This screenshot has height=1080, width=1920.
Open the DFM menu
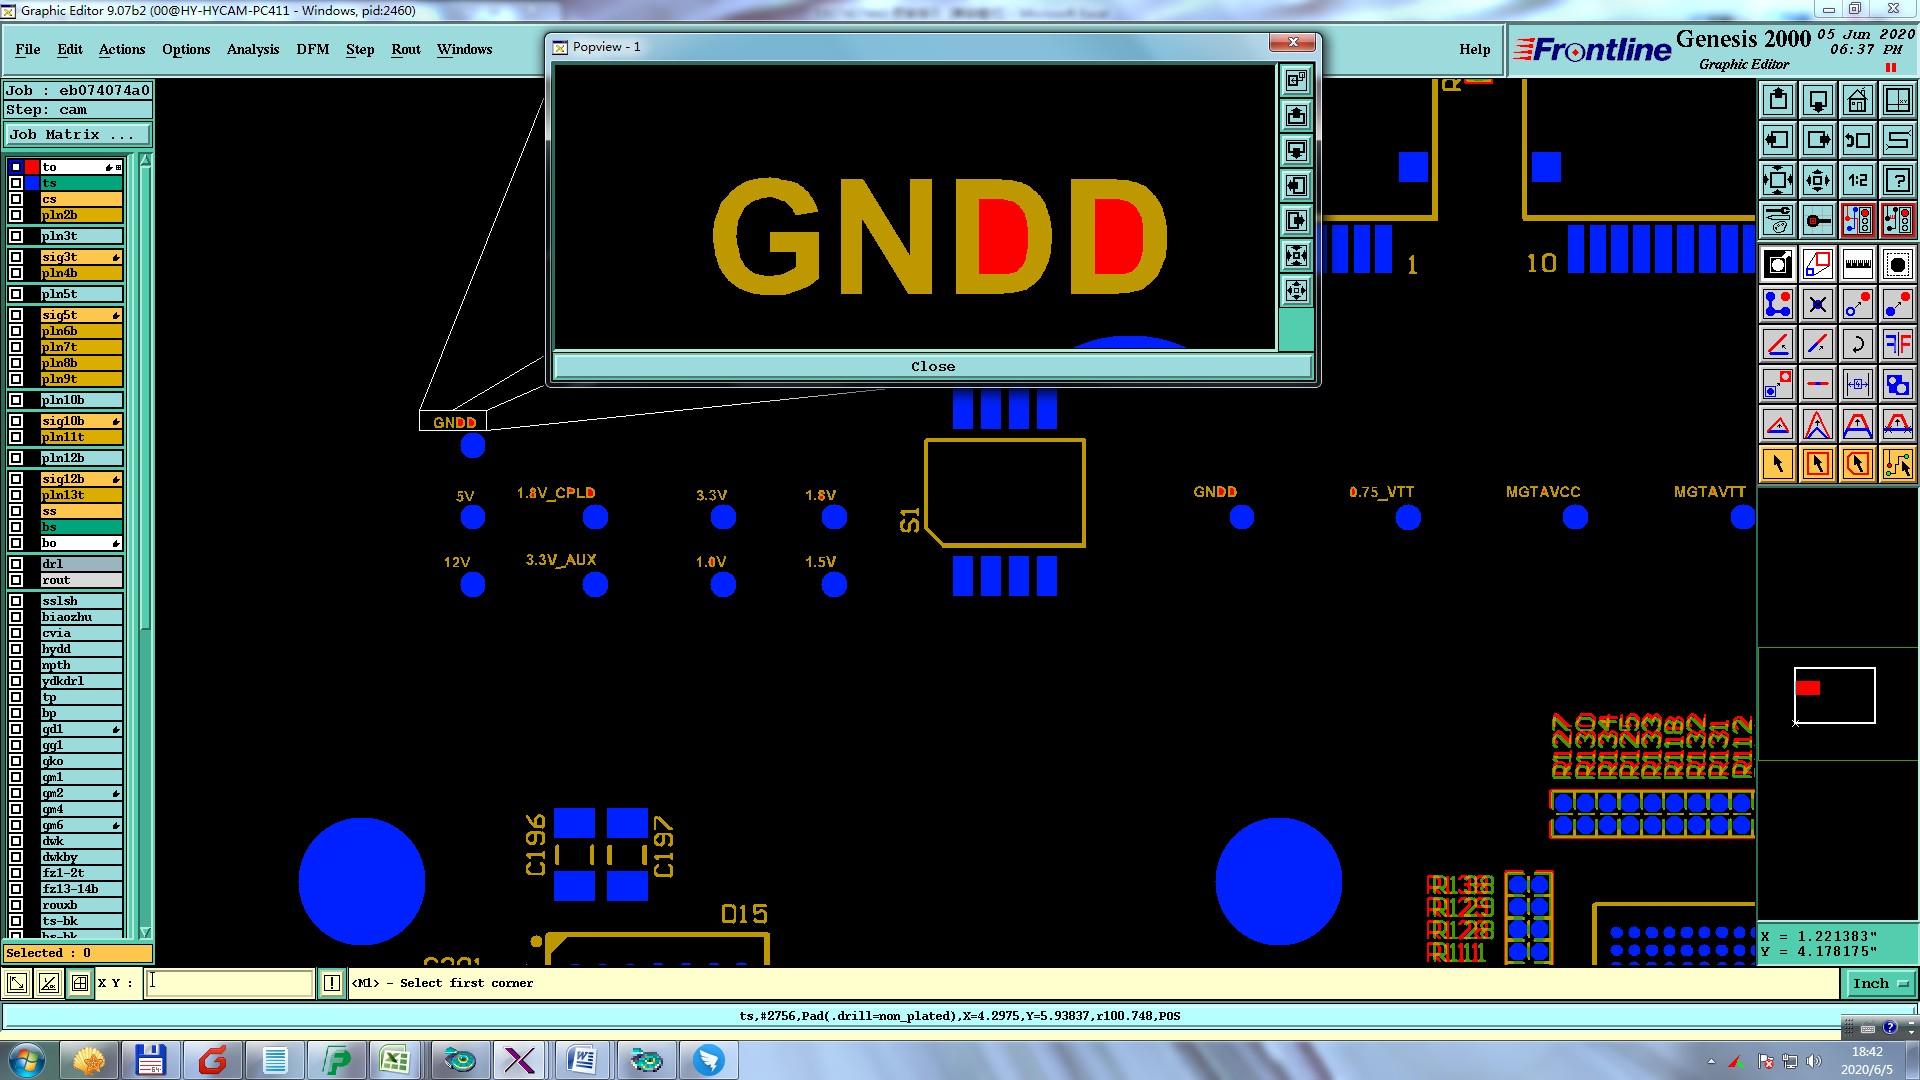(x=312, y=49)
